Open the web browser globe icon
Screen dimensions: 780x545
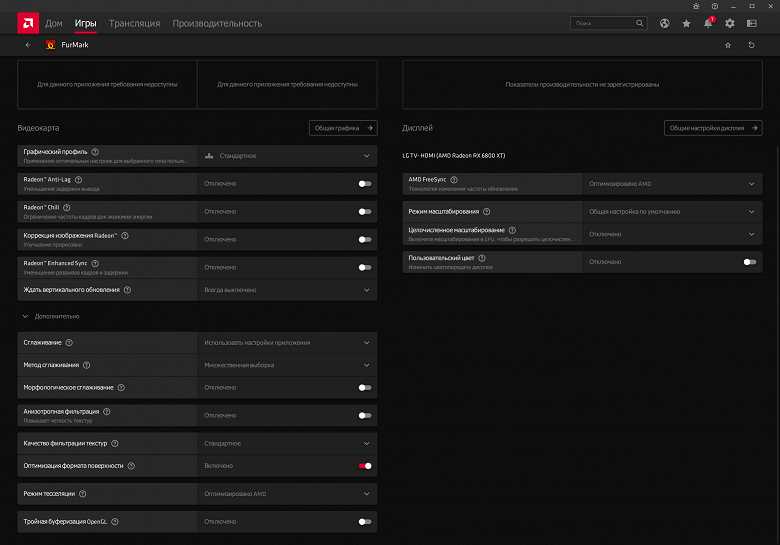tap(665, 23)
